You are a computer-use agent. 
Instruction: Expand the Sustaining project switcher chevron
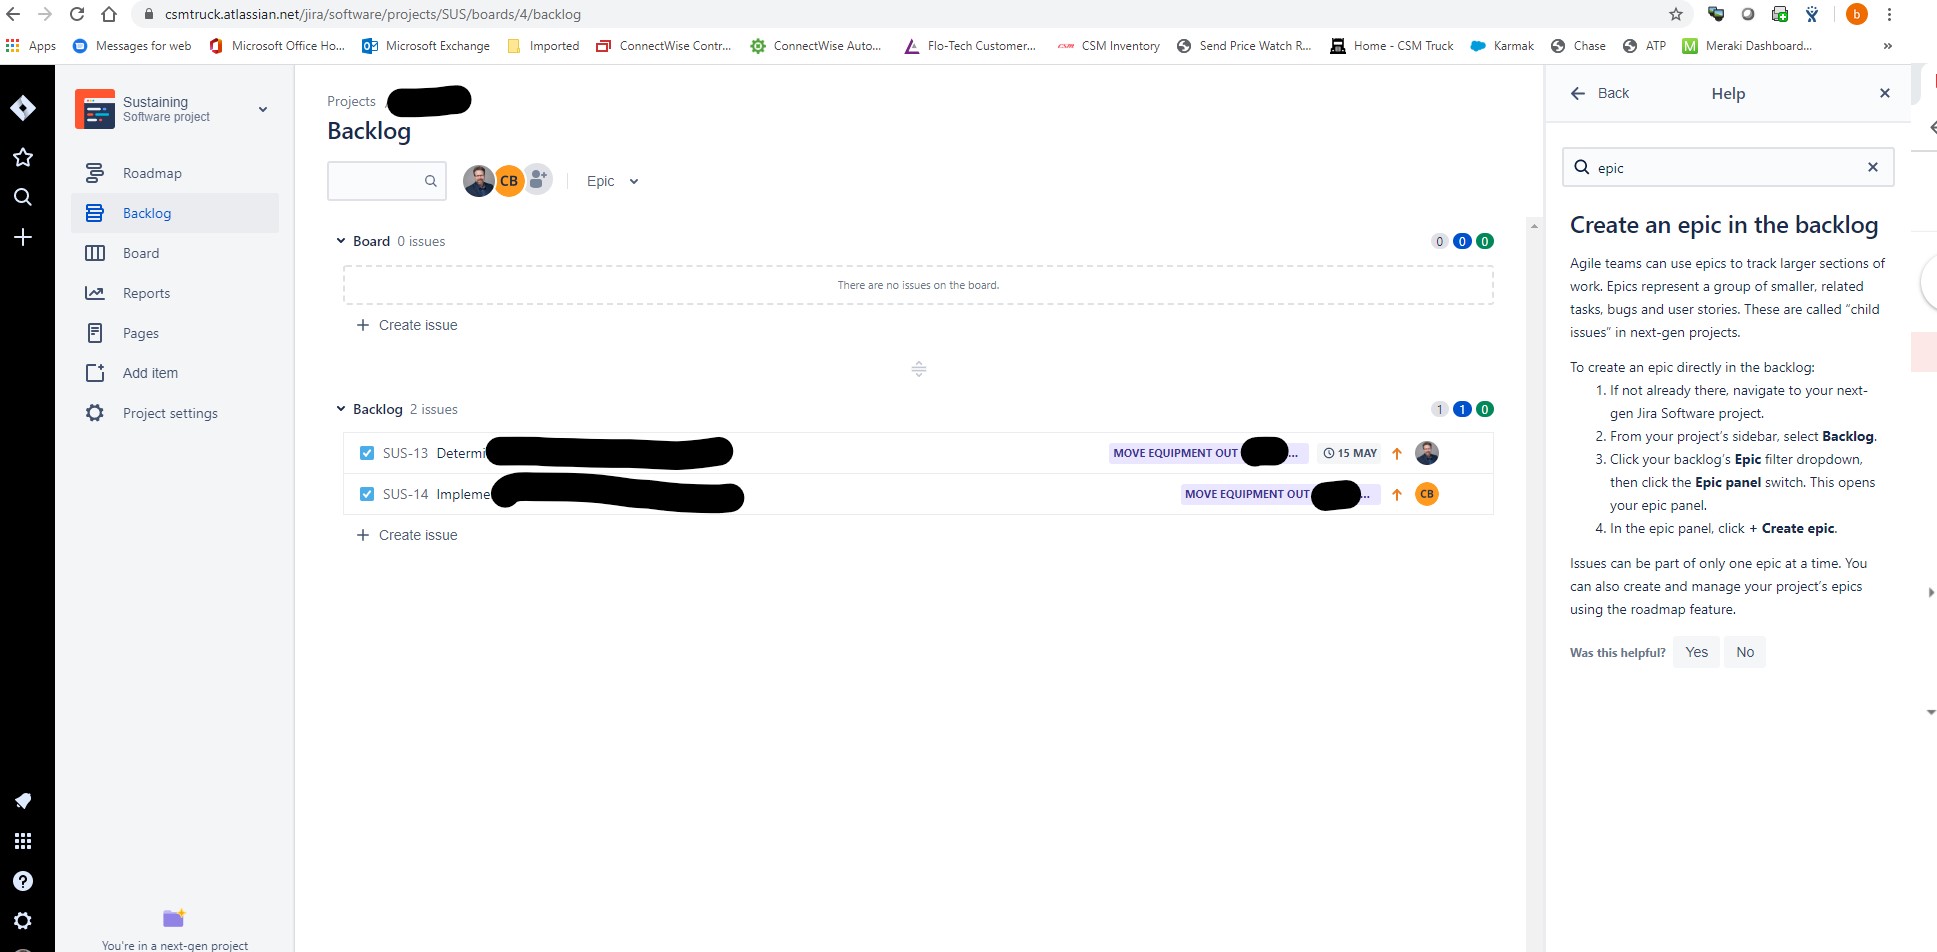[x=263, y=109]
